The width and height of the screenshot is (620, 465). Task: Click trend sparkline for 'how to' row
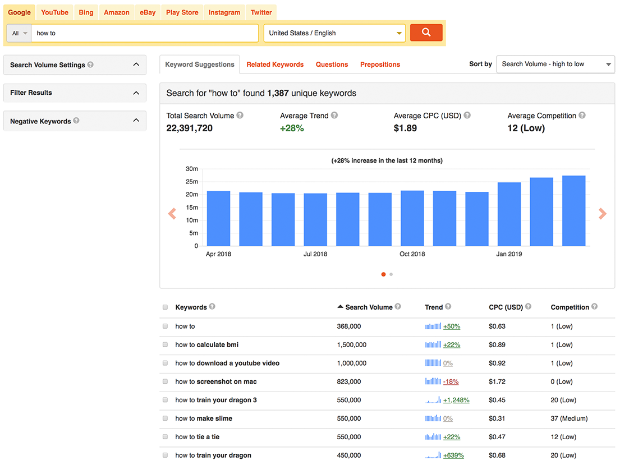click(433, 326)
